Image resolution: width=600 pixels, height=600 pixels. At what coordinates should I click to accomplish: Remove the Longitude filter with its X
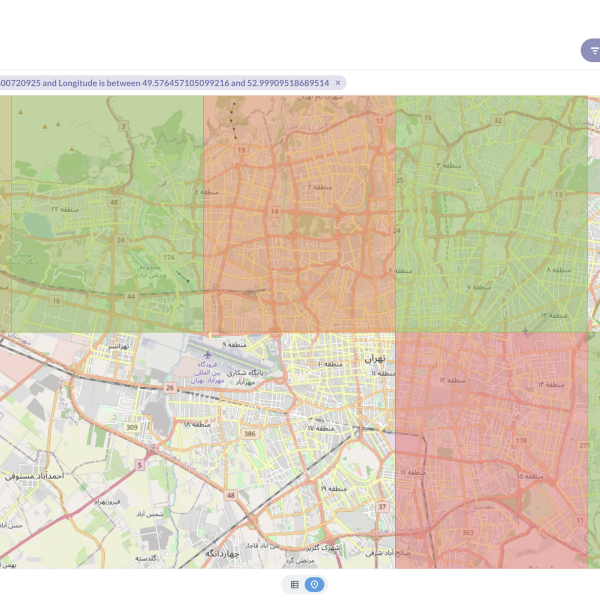338,83
